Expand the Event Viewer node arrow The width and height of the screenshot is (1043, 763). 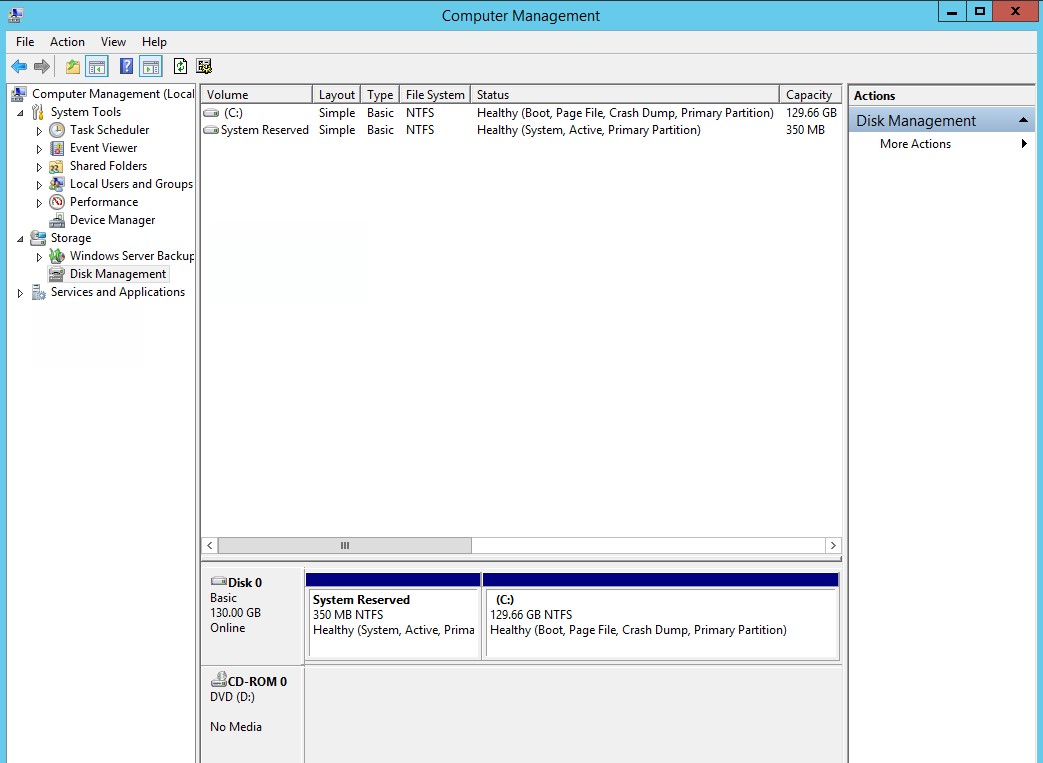39,148
